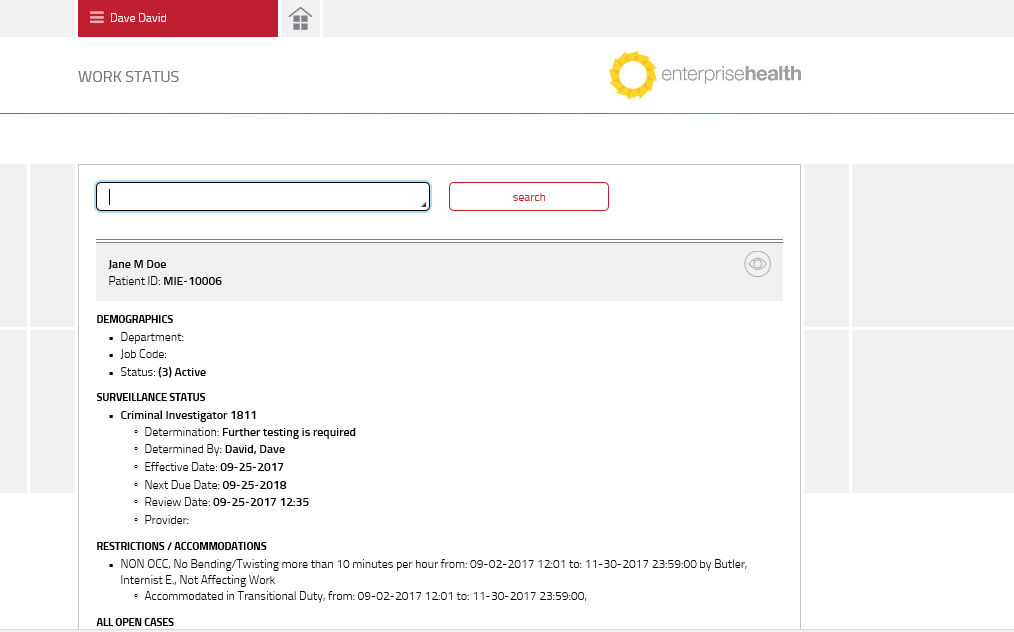Select the Jane M Doe patient name
The width and height of the screenshot is (1014, 632).
point(137,264)
